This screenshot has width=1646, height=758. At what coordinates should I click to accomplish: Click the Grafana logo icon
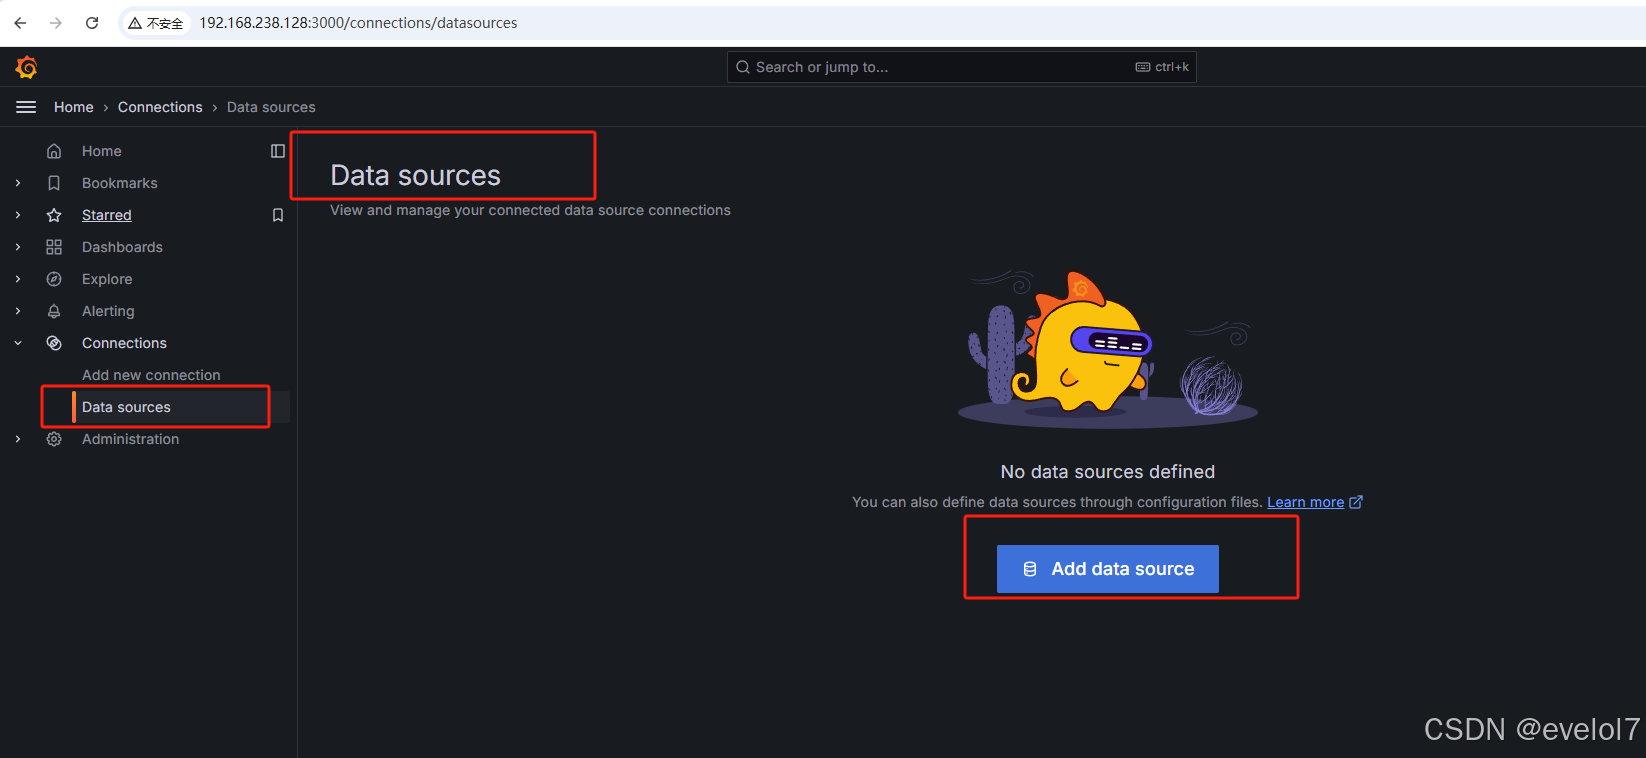point(26,67)
